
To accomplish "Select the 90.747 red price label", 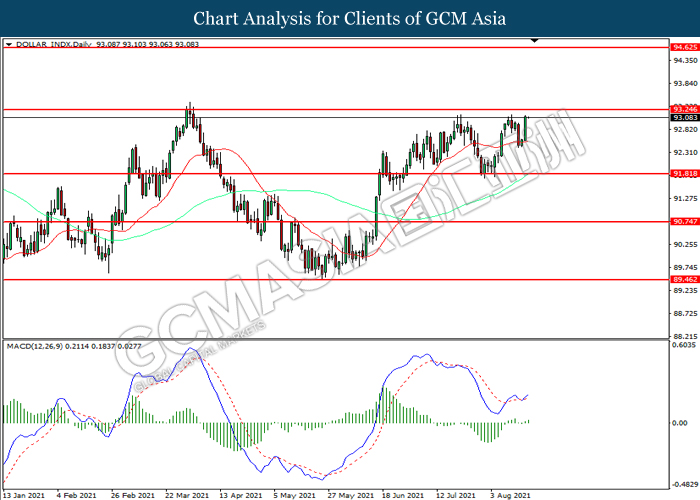I will point(685,221).
